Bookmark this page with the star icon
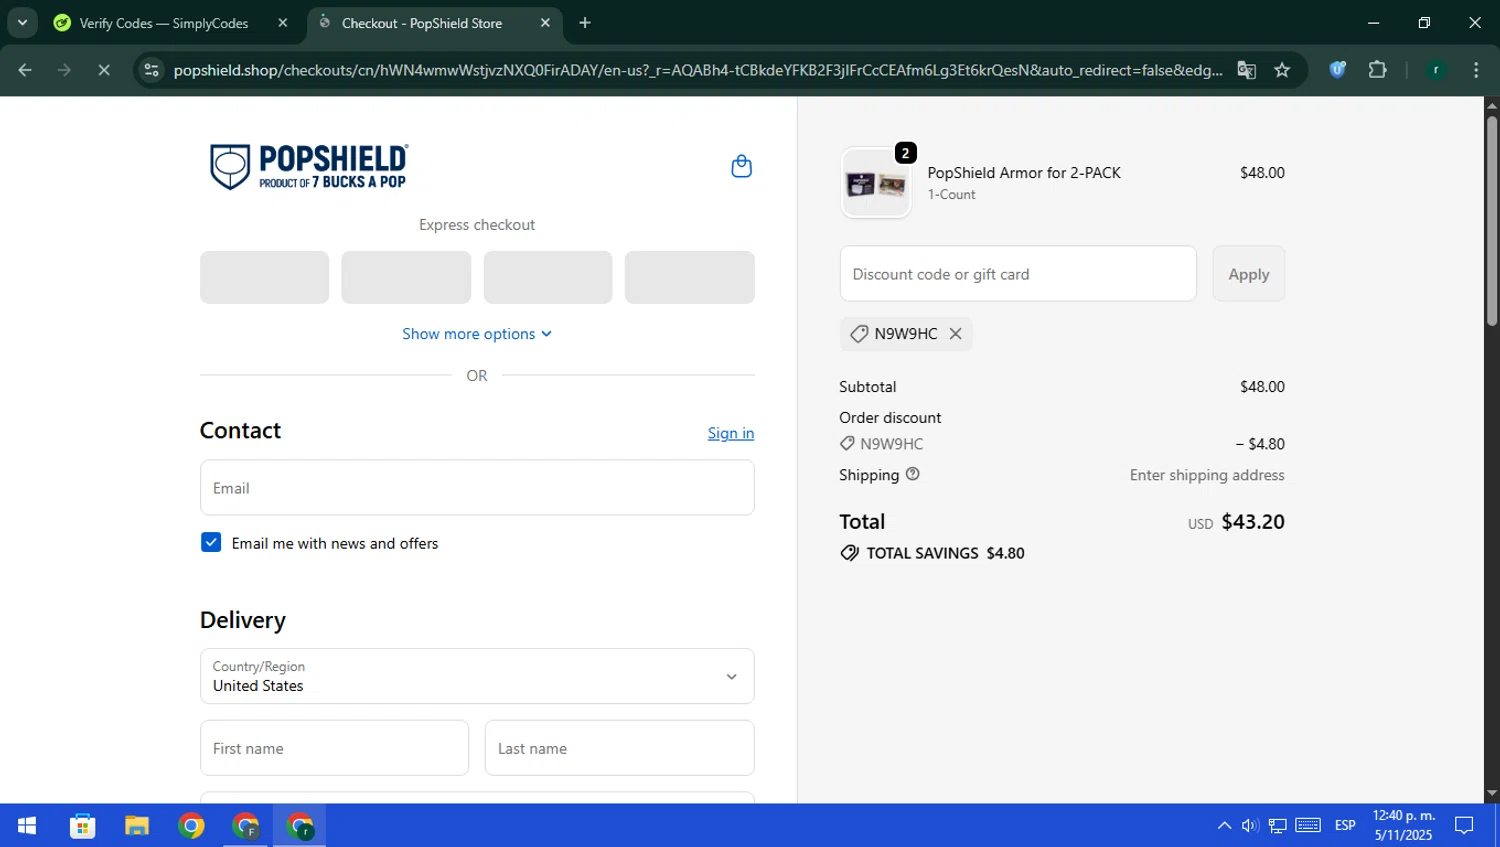The width and height of the screenshot is (1500, 847). 1282,70
